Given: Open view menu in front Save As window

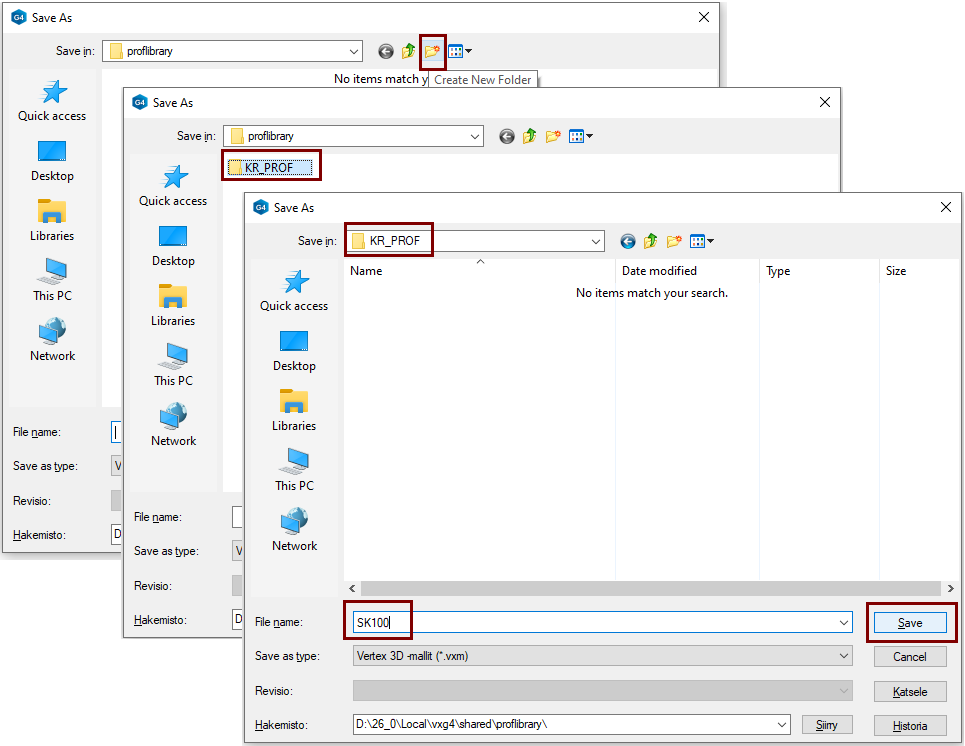Looking at the screenshot, I should tap(702, 241).
